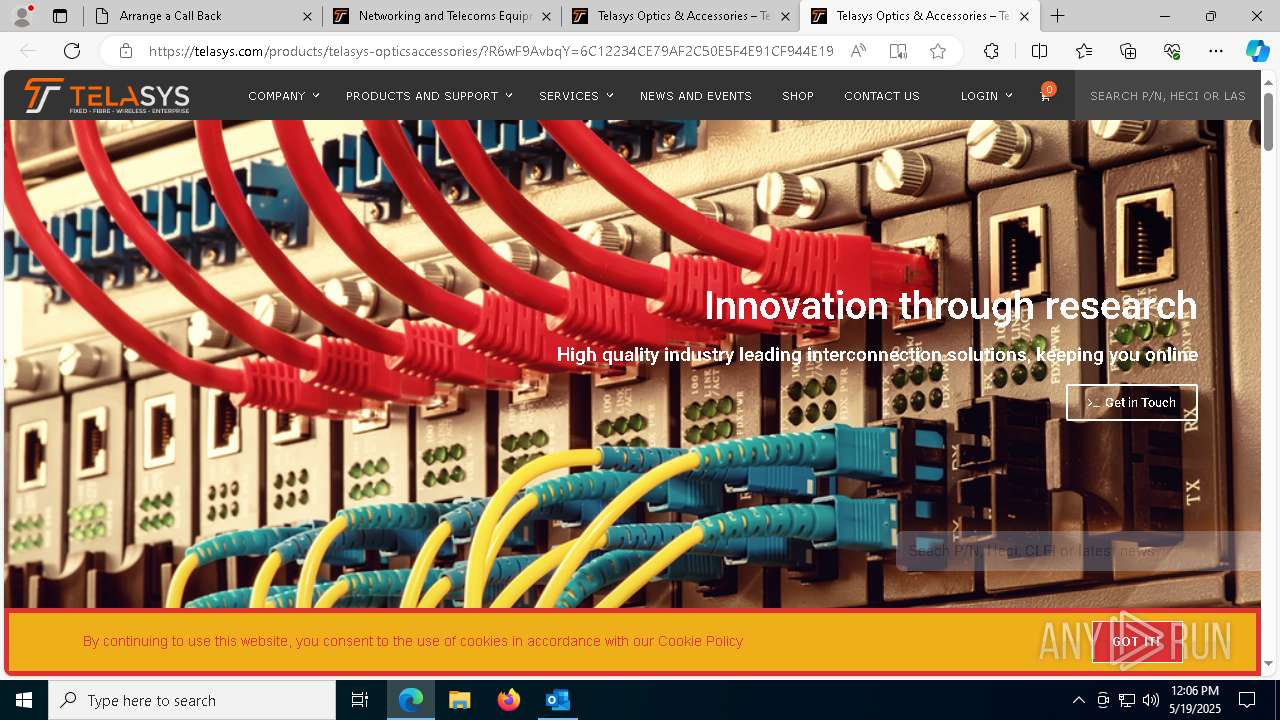Open the CONTACT US page
1280x720 pixels.
point(882,96)
